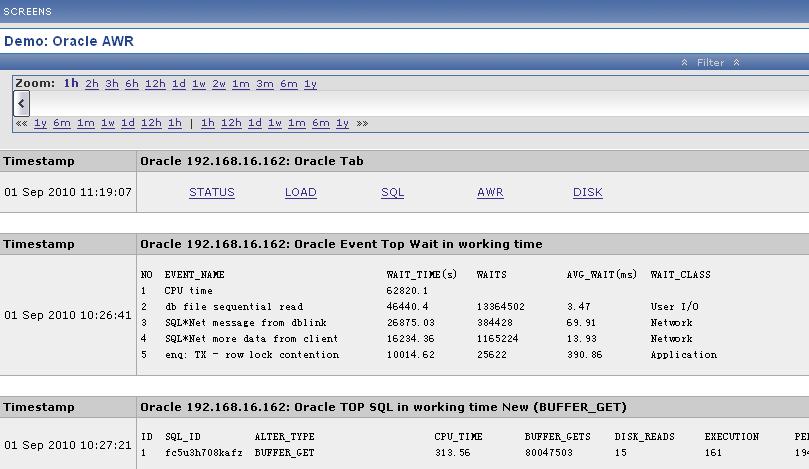Move back 1w in navigation row
Viewport: 809px width, 469px height.
click(x=108, y=123)
